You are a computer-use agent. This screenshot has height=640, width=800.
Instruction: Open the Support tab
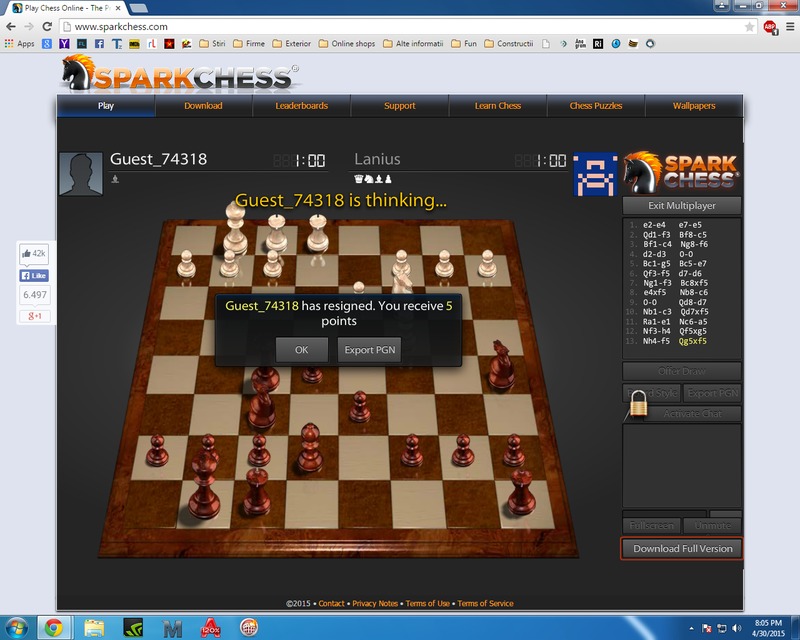click(x=399, y=106)
